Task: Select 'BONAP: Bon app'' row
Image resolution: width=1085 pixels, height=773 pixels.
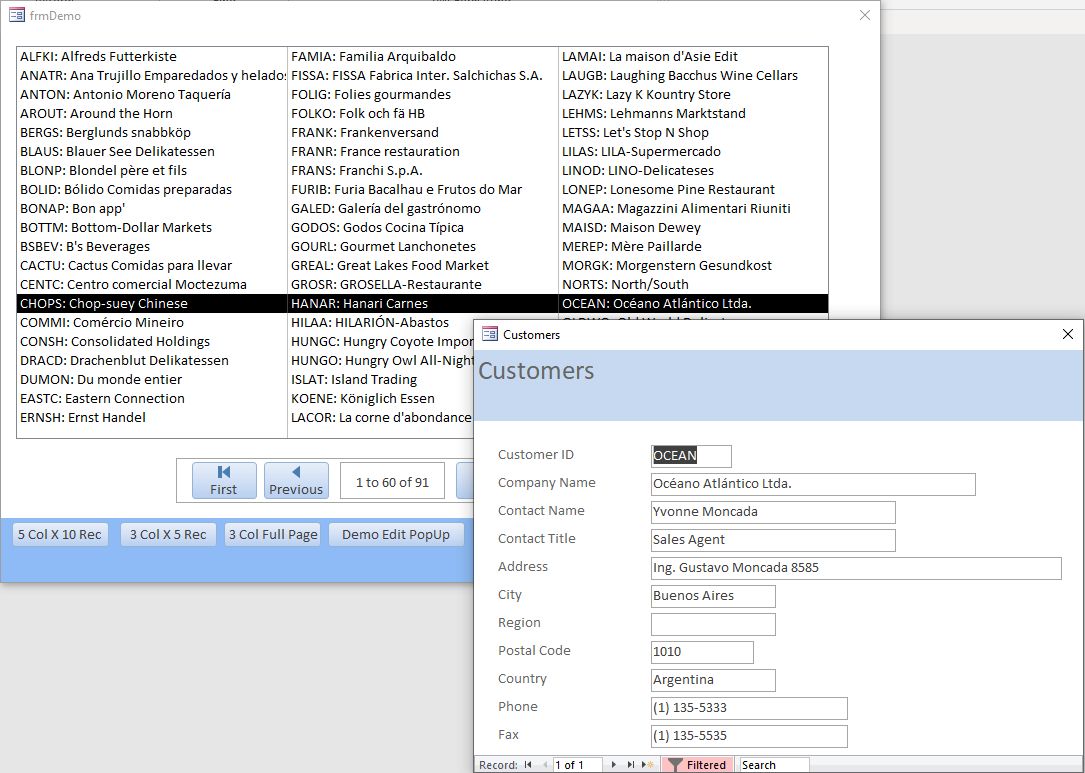Action: click(152, 208)
